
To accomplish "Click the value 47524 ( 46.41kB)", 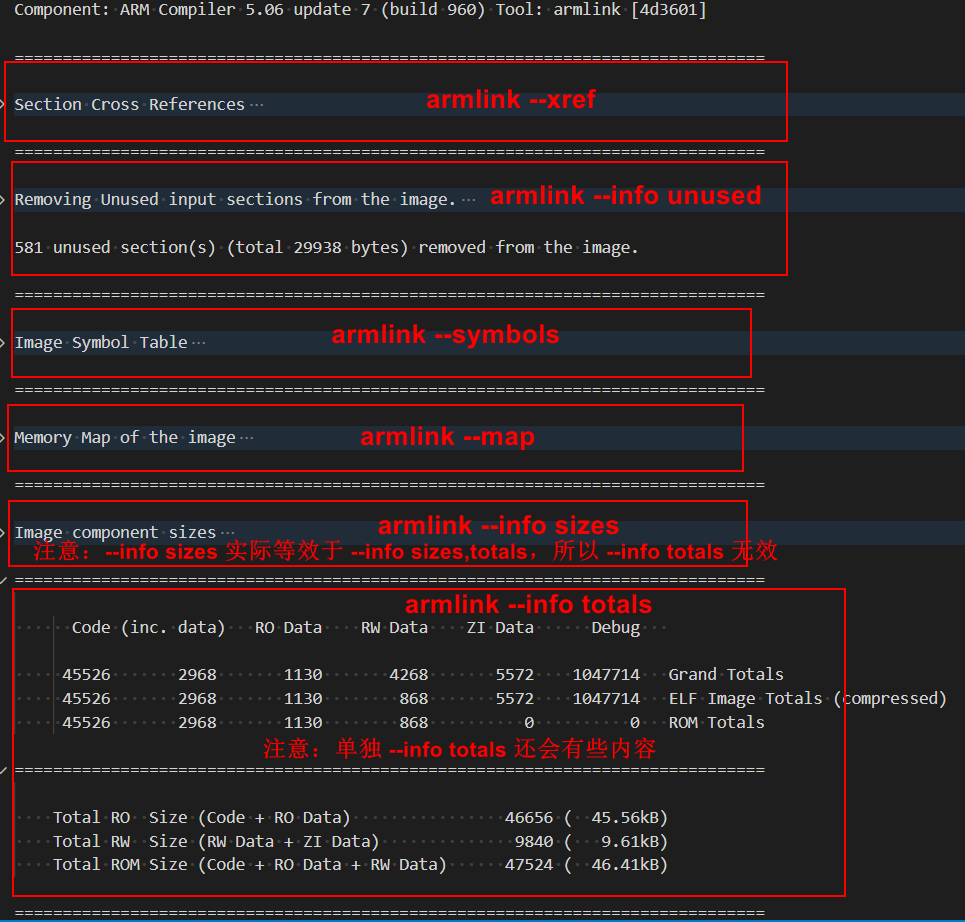I will point(586,865).
